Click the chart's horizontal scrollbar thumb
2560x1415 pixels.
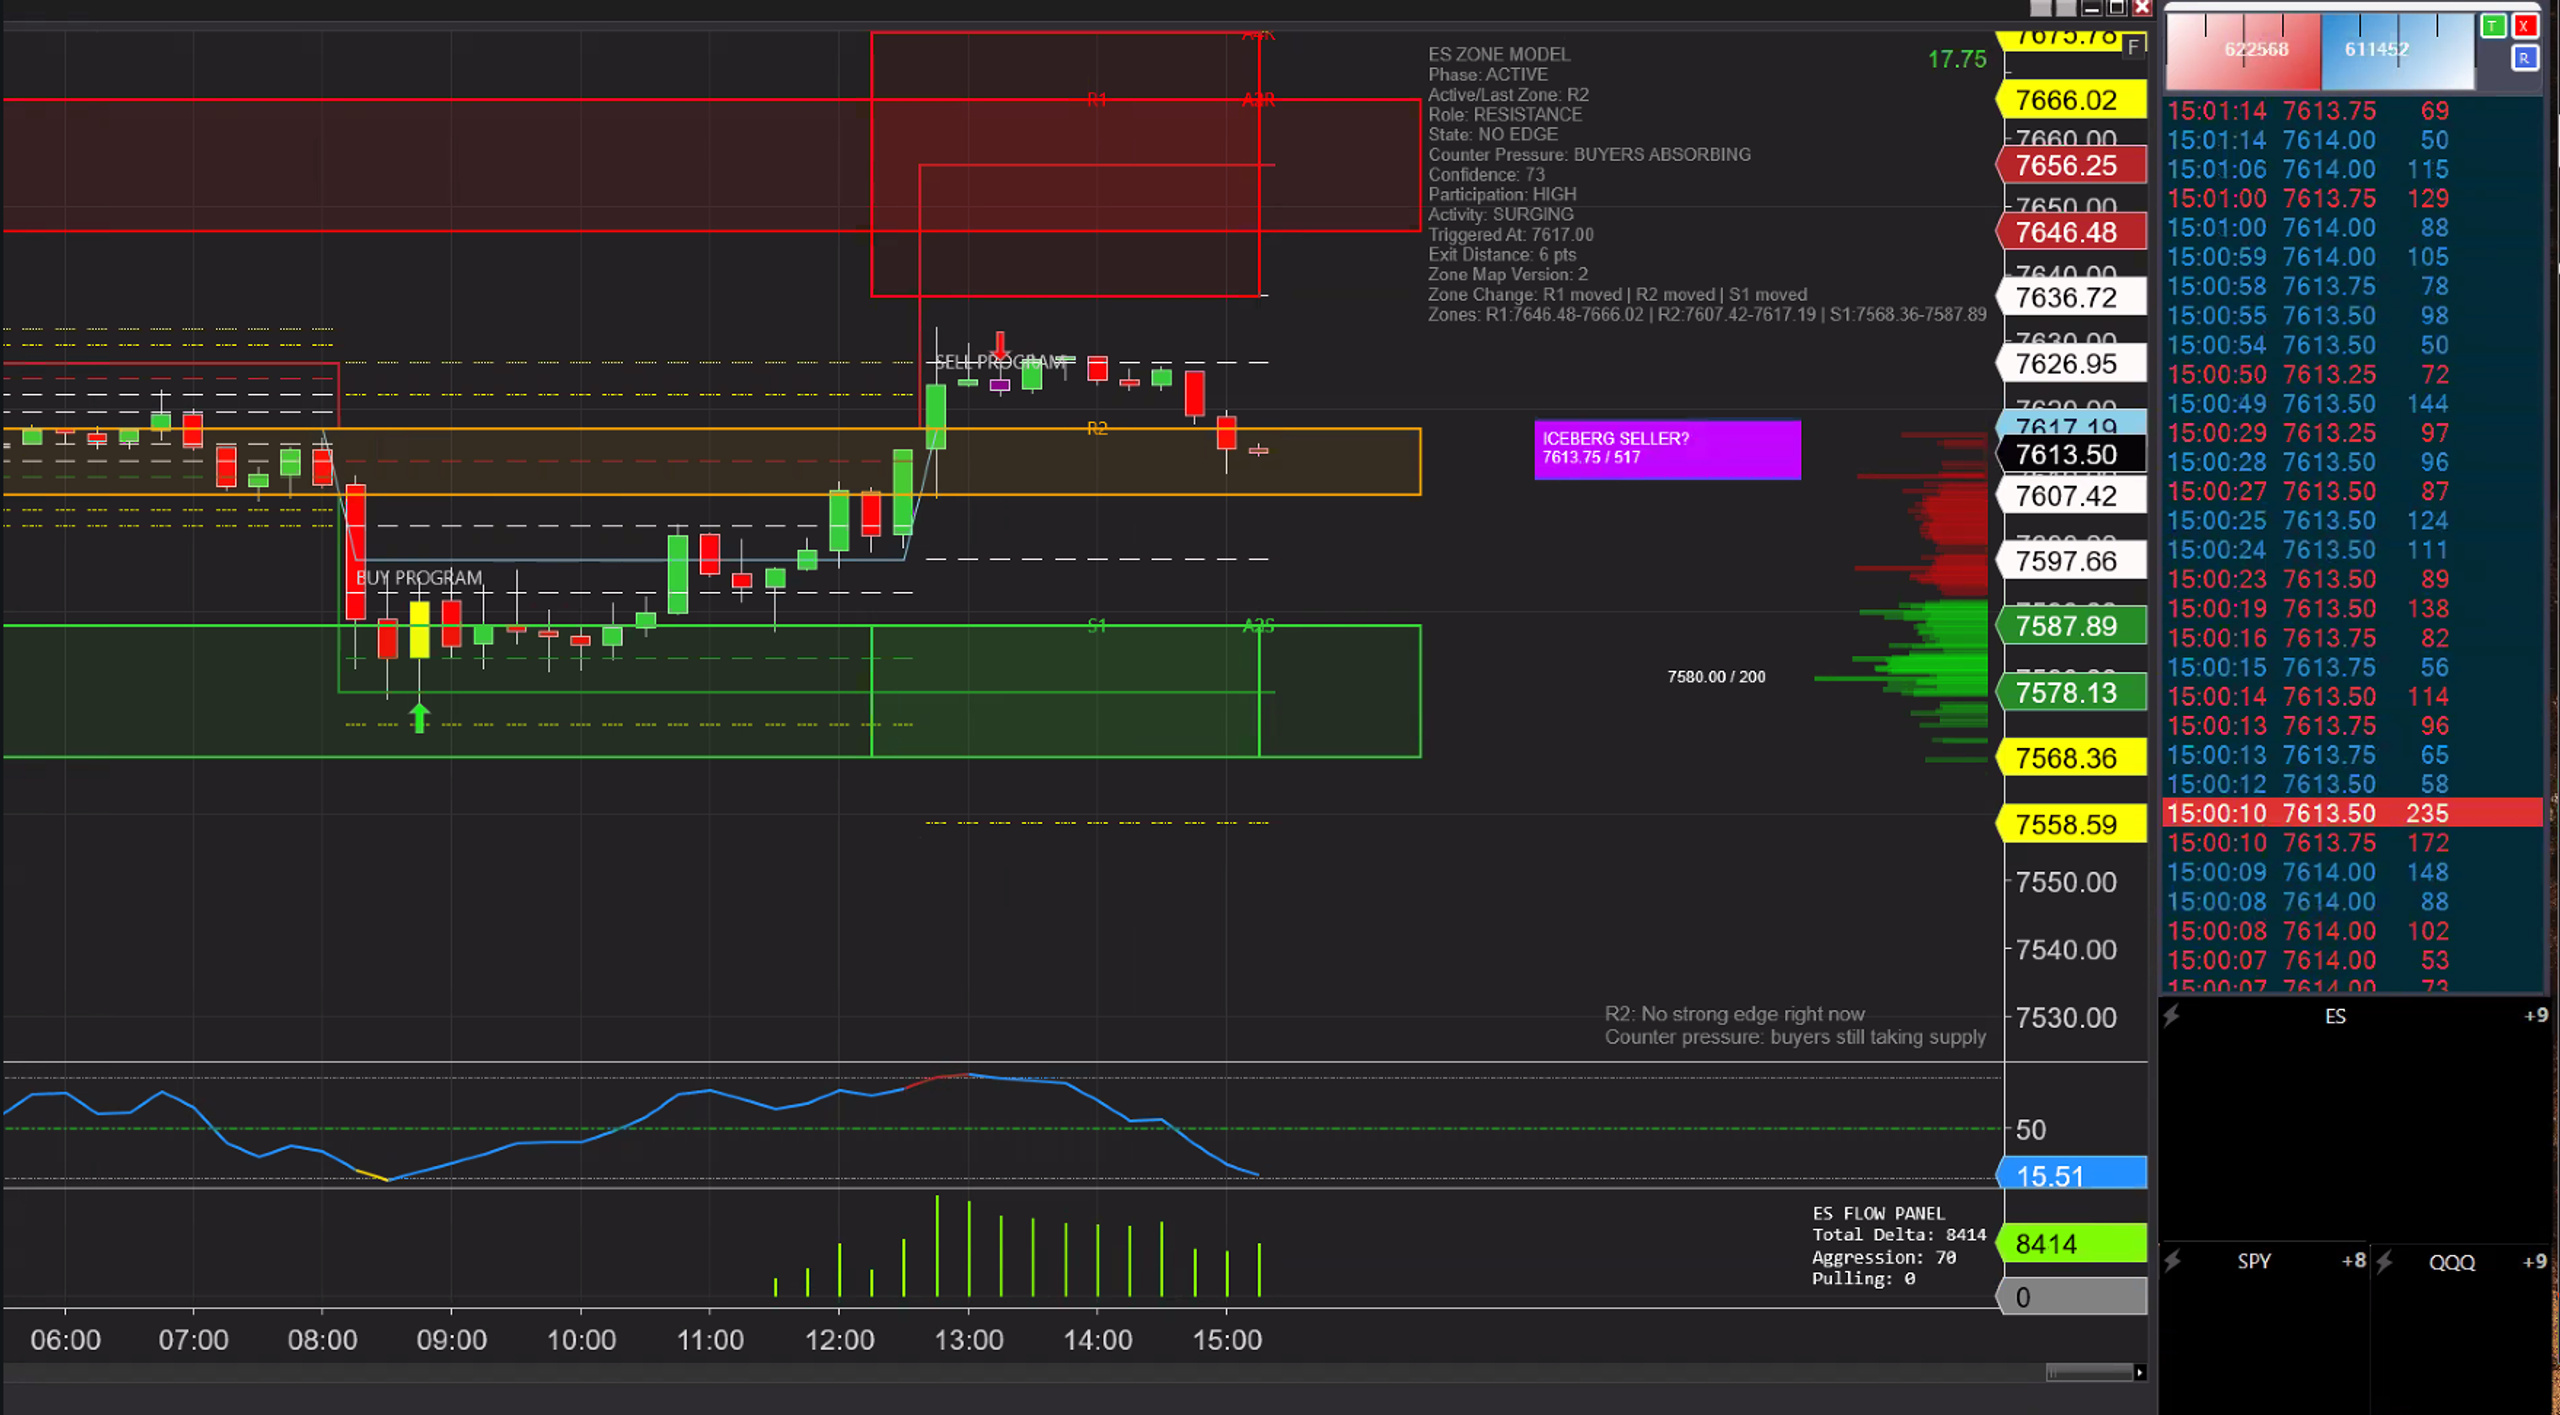2089,1372
